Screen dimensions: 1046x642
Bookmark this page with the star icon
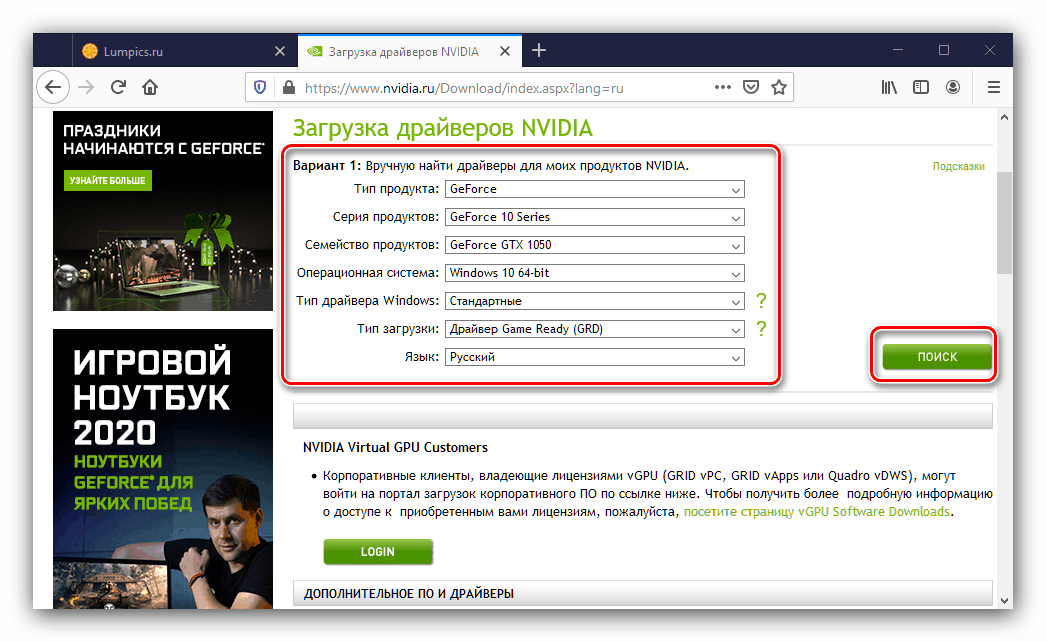tap(778, 87)
